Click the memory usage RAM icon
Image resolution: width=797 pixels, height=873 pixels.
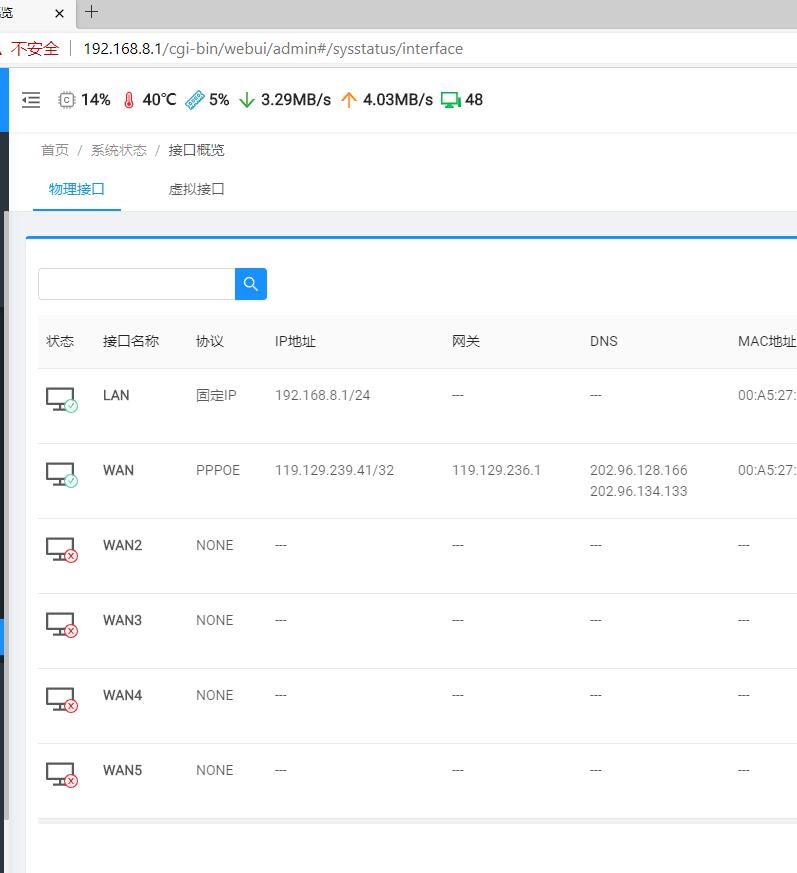pyautogui.click(x=194, y=100)
